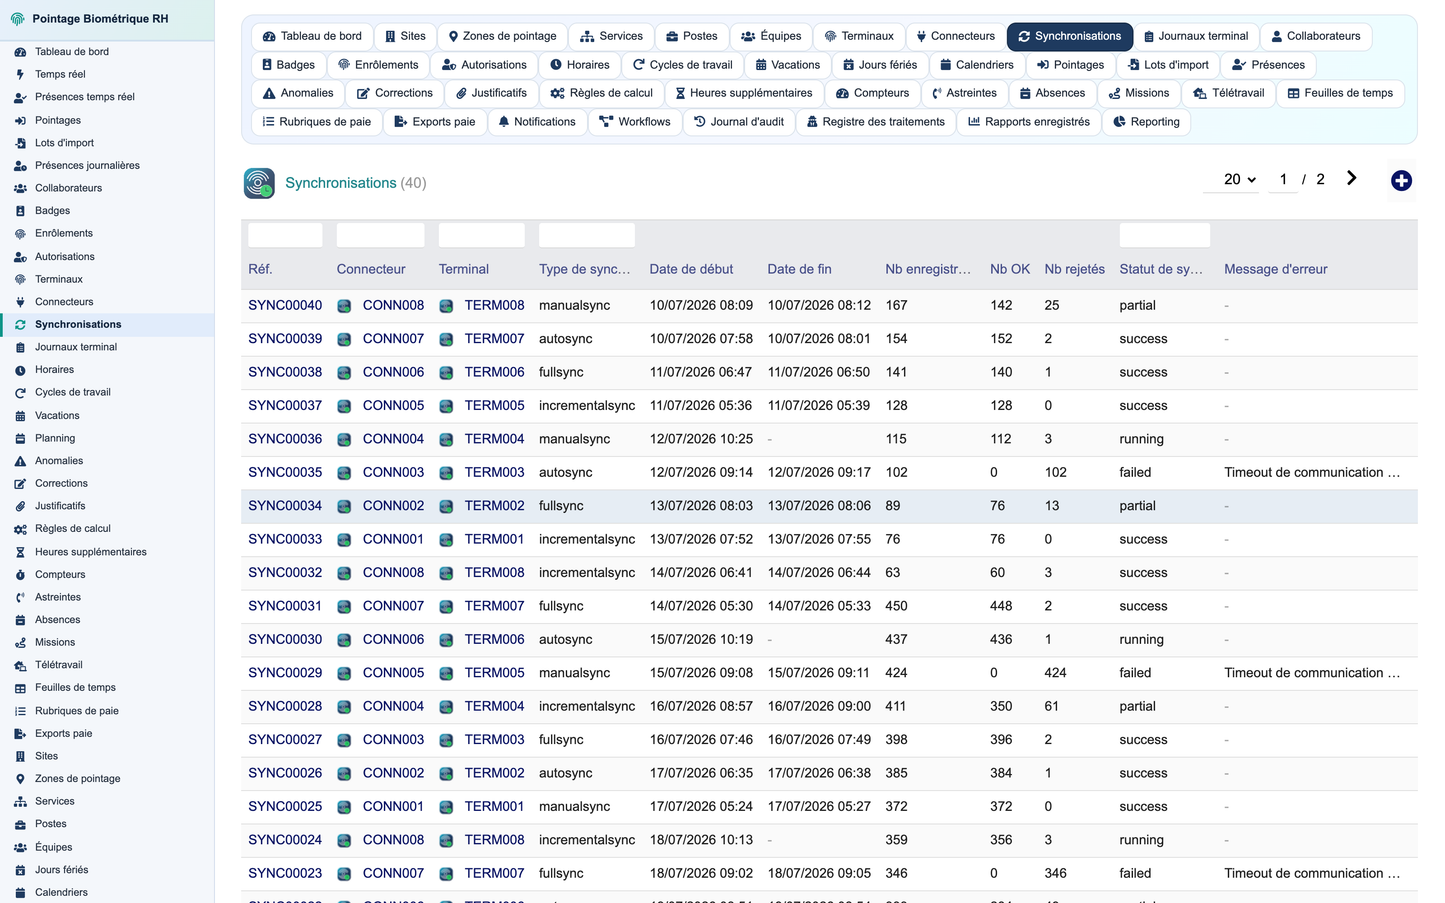Image resolution: width=1445 pixels, height=903 pixels.
Task: Click Postes briefcase icon in sidebar
Action: pos(20,824)
